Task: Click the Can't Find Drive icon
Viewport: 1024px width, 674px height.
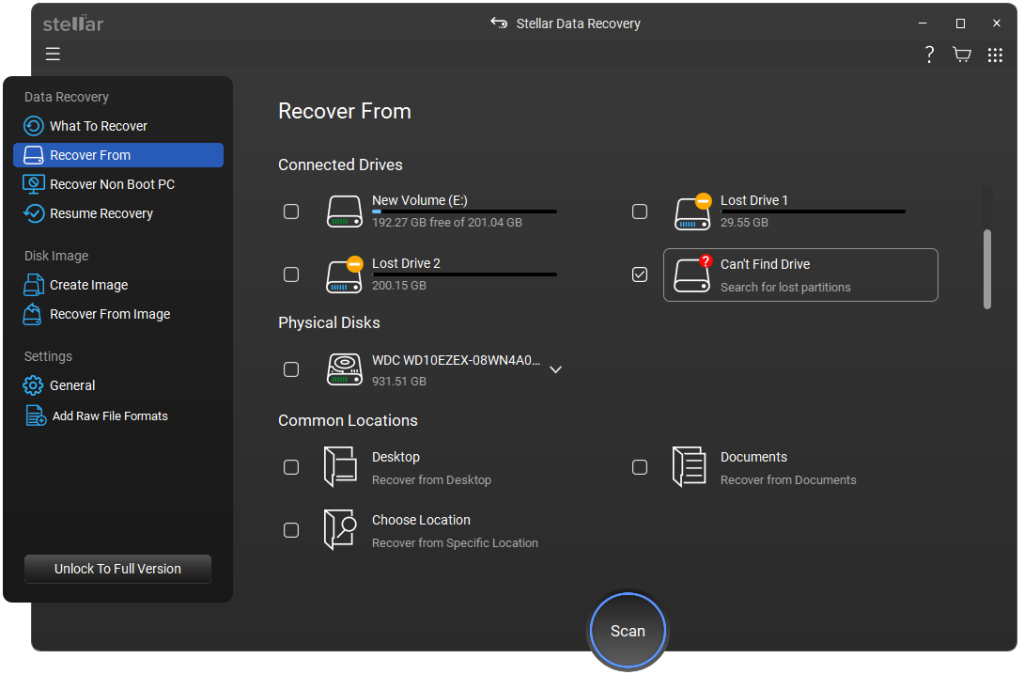Action: (692, 275)
